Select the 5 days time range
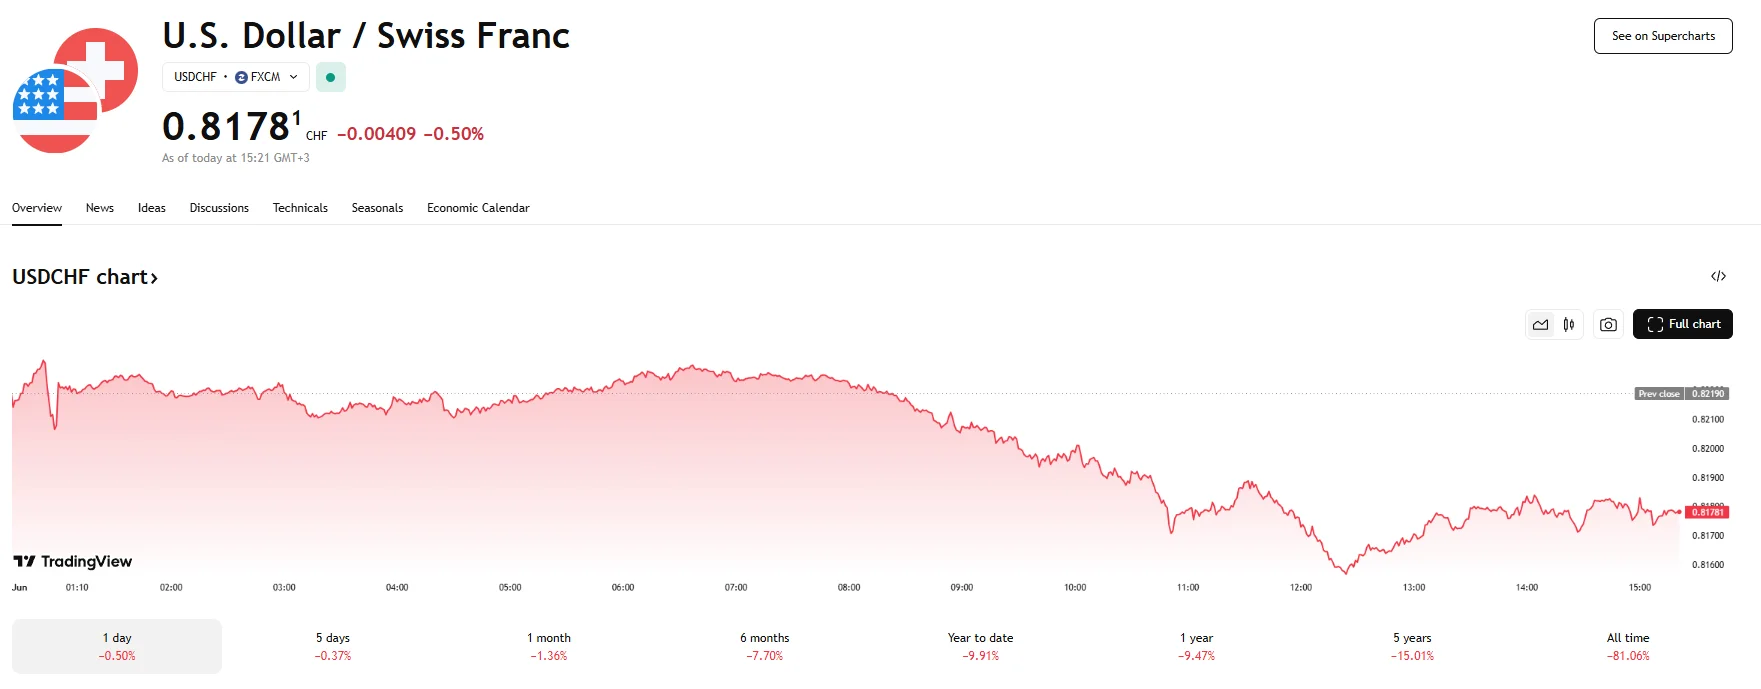1761x689 pixels. pyautogui.click(x=333, y=646)
